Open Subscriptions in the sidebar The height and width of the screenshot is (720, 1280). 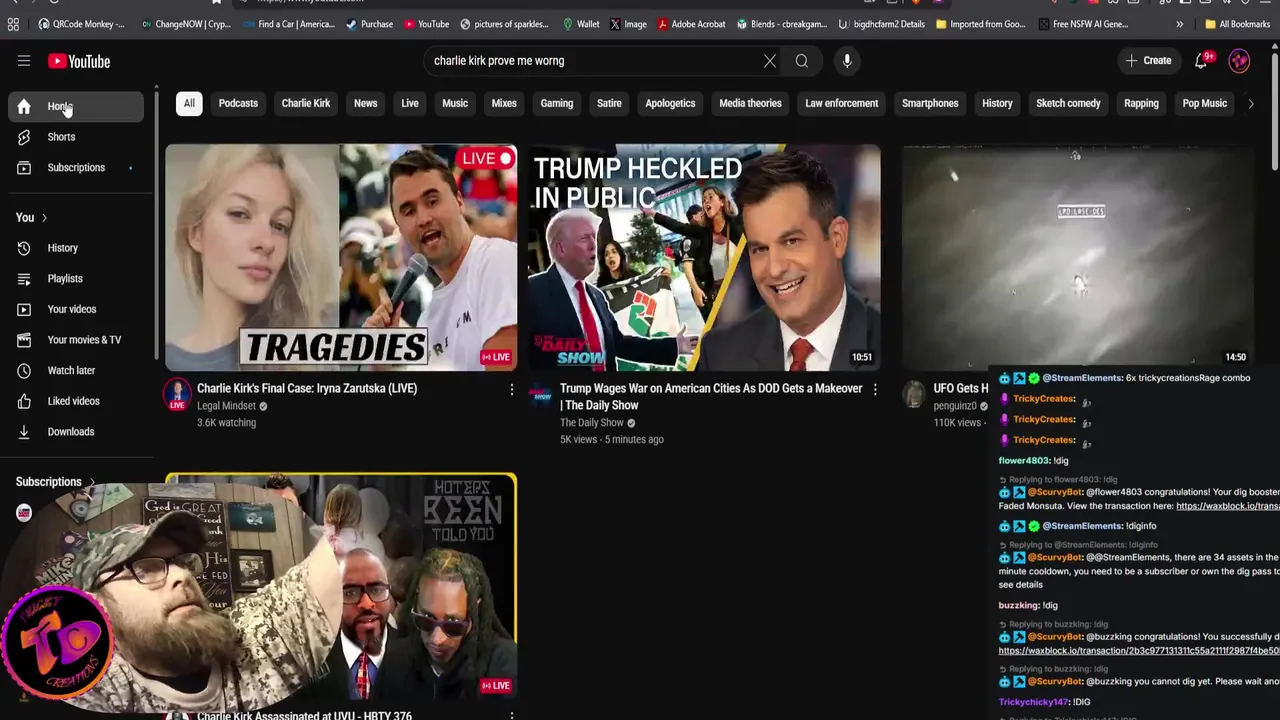(75, 168)
